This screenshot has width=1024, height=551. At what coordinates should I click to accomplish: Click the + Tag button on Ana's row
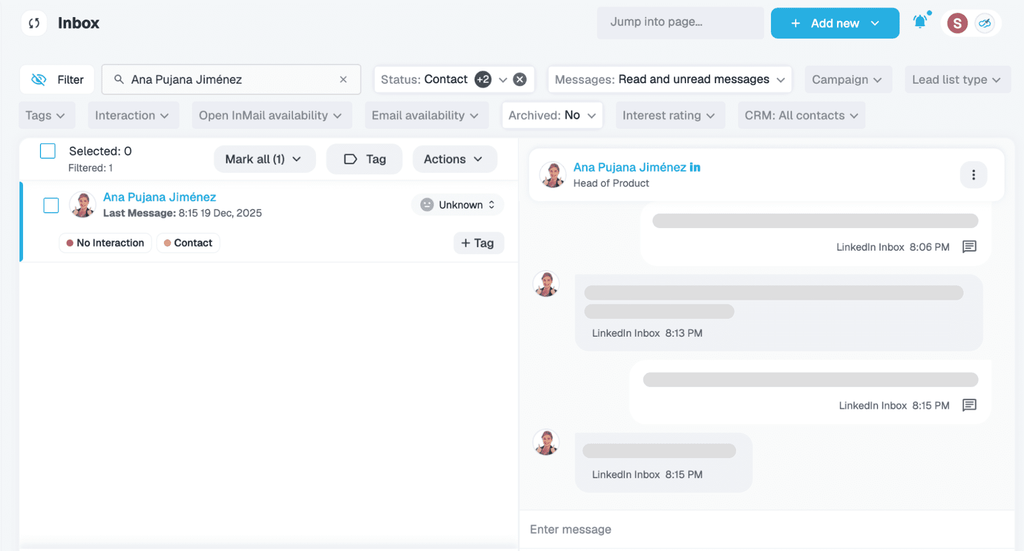[478, 243]
